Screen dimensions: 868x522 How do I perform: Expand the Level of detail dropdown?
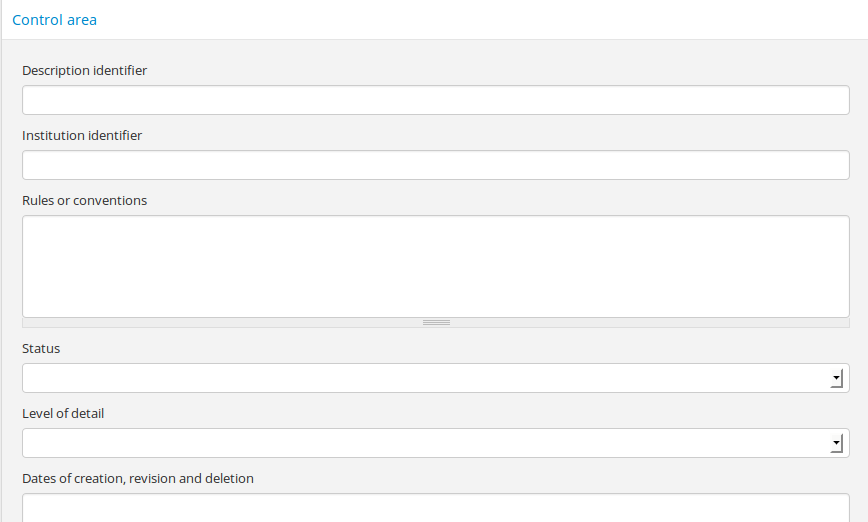[435, 443]
